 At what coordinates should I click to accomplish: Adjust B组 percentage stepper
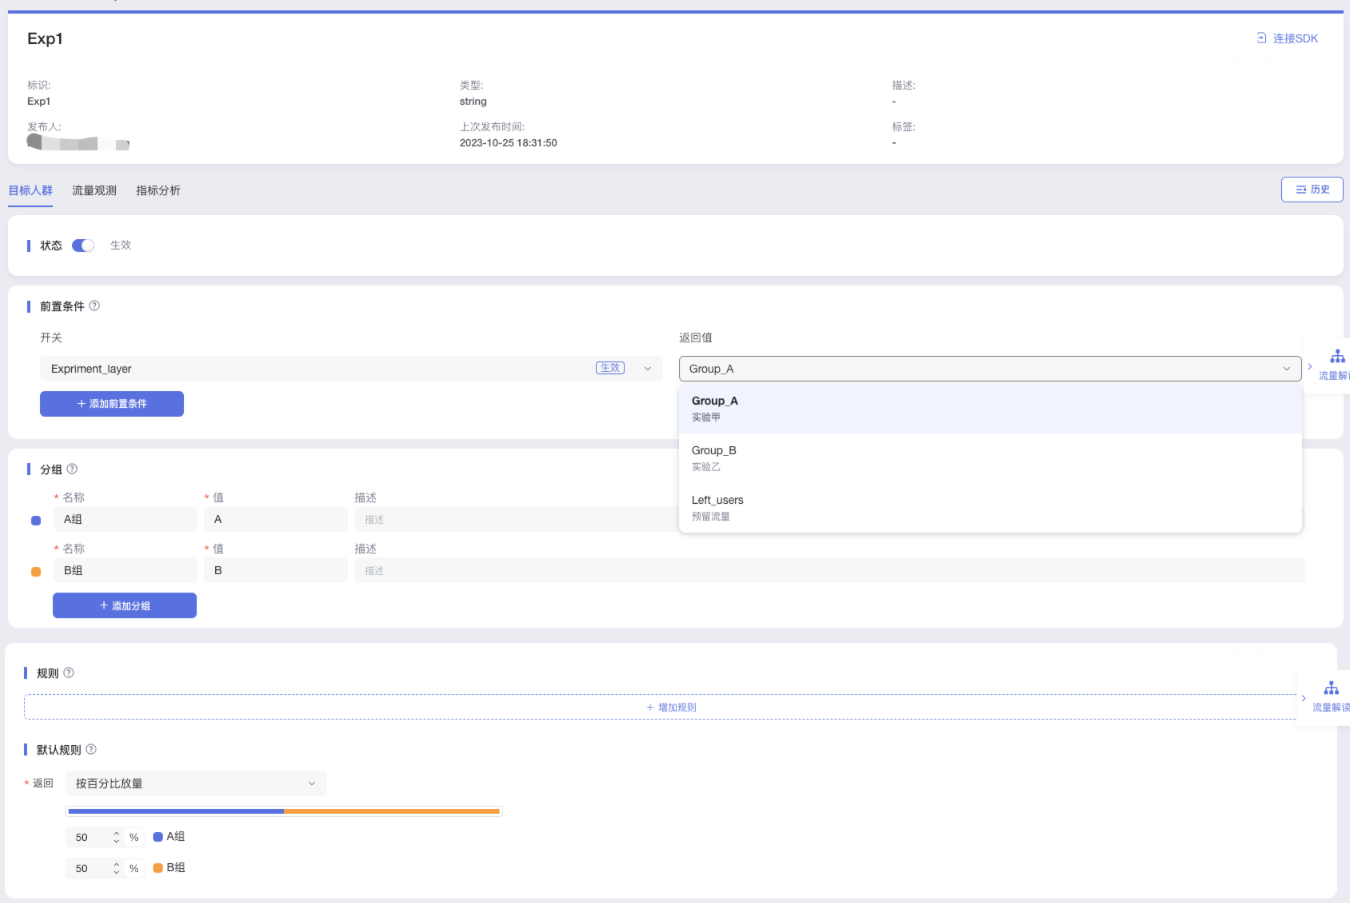pyautogui.click(x=117, y=868)
